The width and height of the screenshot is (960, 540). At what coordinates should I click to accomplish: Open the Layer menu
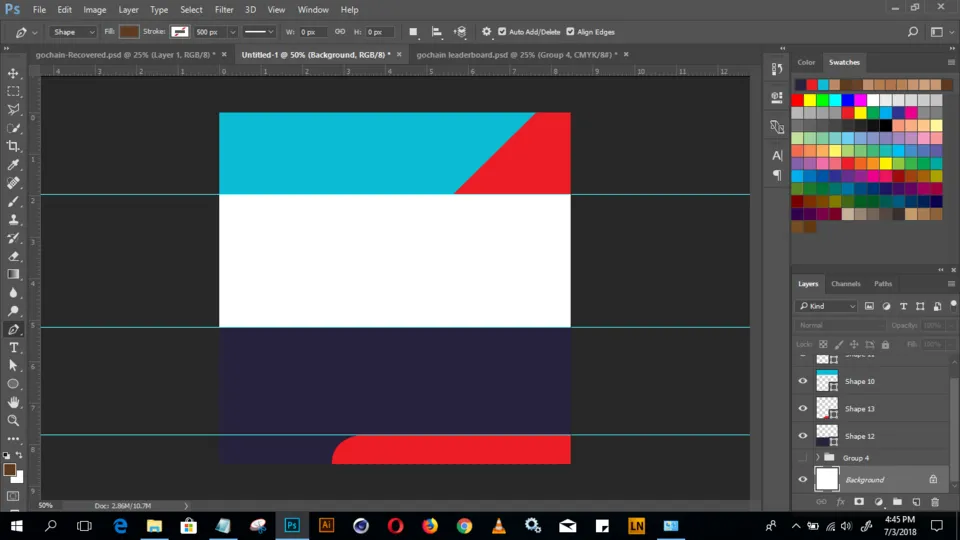[128, 10]
